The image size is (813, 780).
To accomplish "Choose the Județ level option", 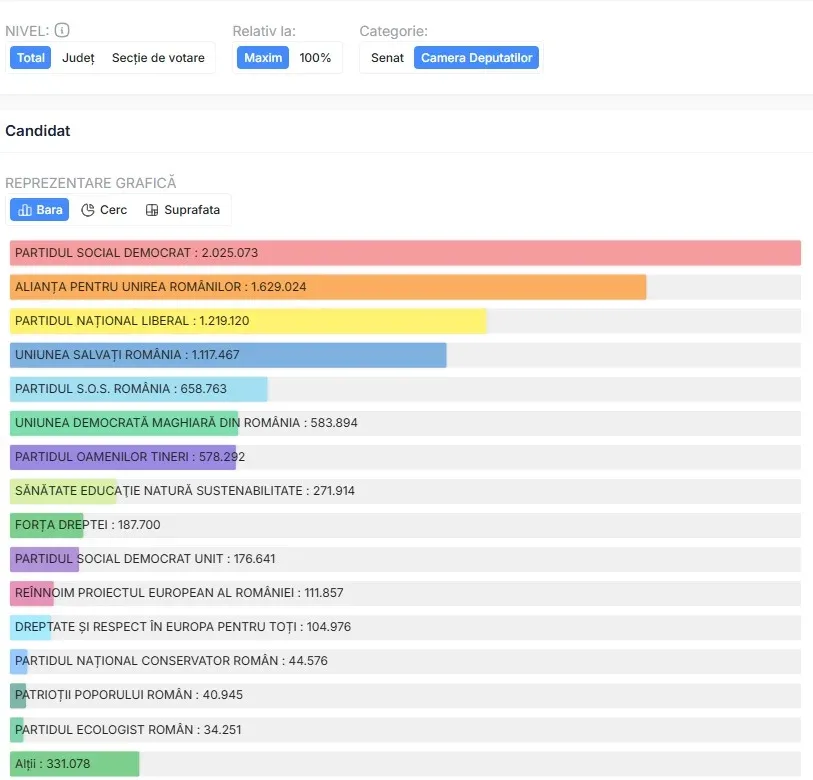I will click(78, 58).
